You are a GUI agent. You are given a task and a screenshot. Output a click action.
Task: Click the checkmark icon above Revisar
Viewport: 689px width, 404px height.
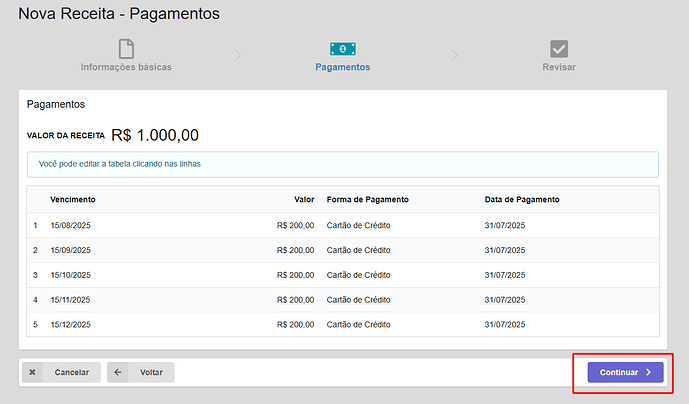pos(559,49)
